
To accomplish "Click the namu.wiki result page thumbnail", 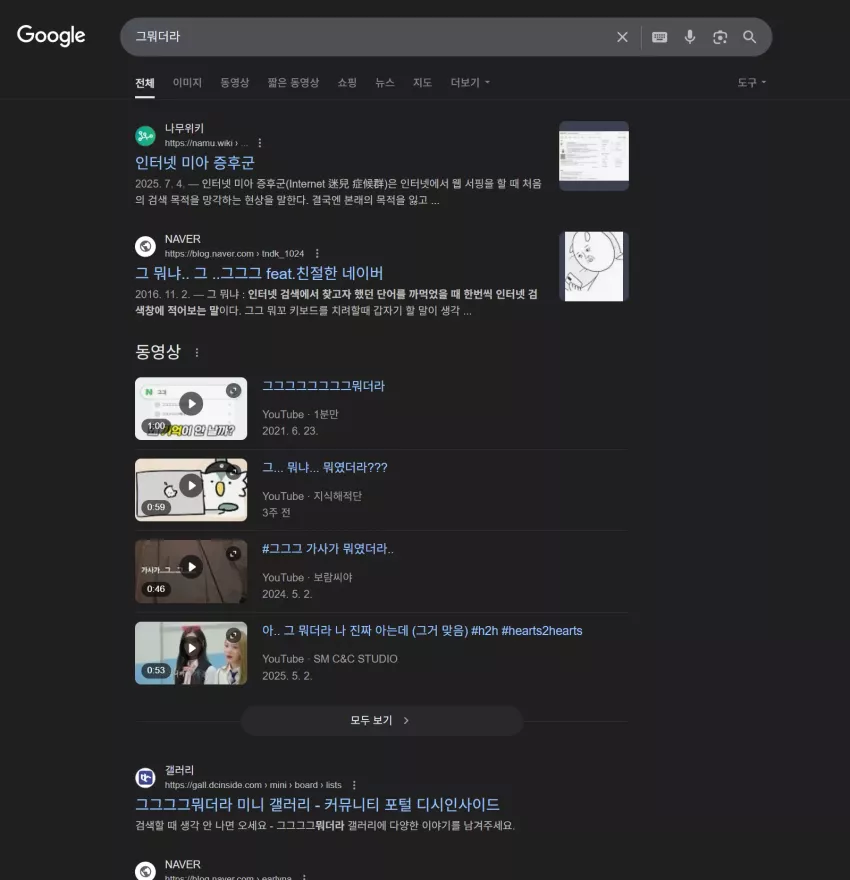I will pos(594,155).
